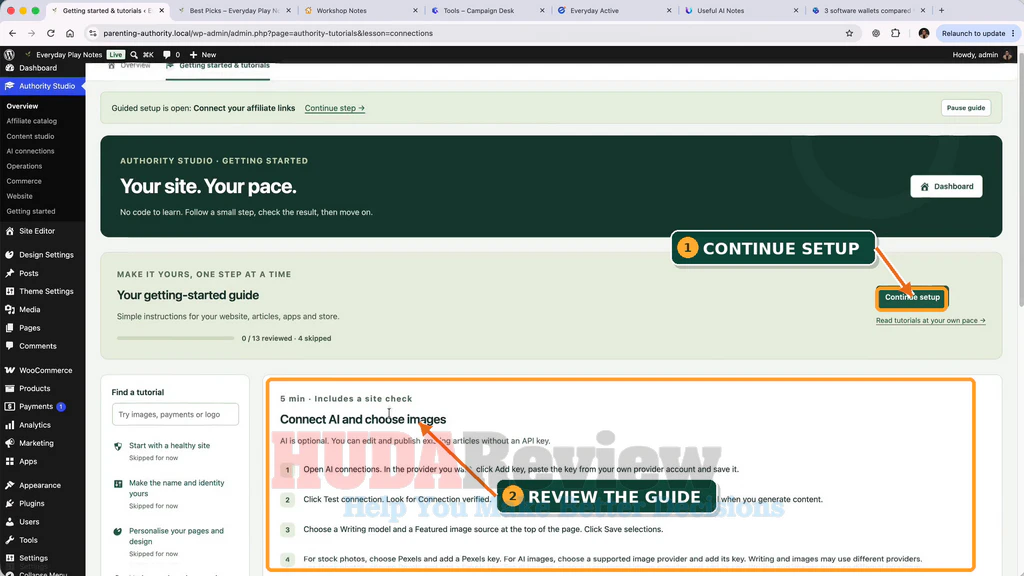This screenshot has height=576, width=1024.
Task: Open the browser extensions puzzle icon
Action: 895,33
